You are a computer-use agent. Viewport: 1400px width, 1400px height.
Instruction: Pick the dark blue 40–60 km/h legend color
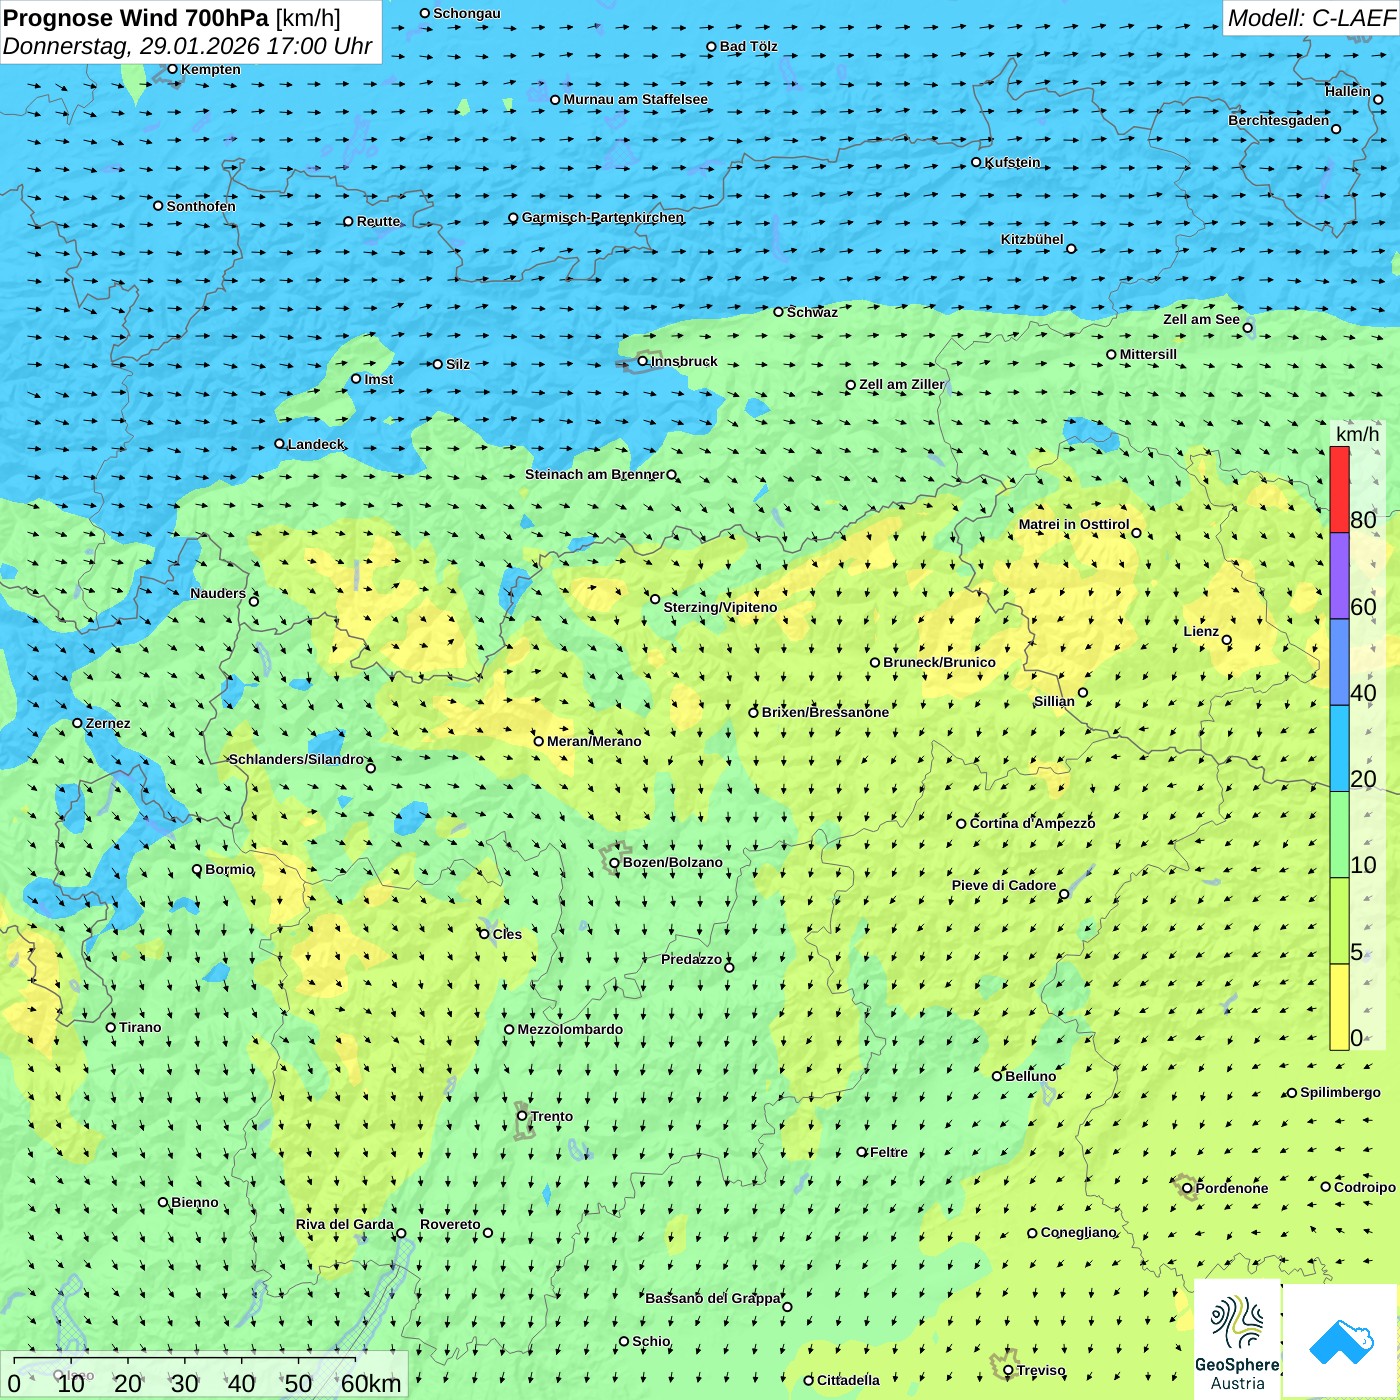(1339, 662)
